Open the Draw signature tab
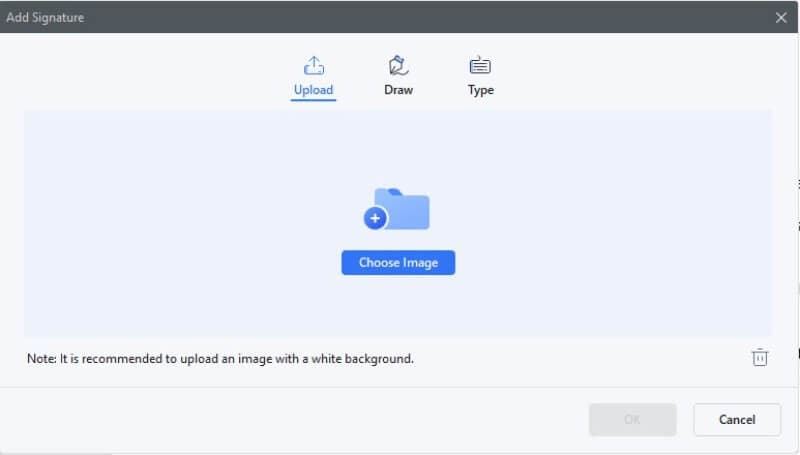This screenshot has width=800, height=455. point(398,77)
